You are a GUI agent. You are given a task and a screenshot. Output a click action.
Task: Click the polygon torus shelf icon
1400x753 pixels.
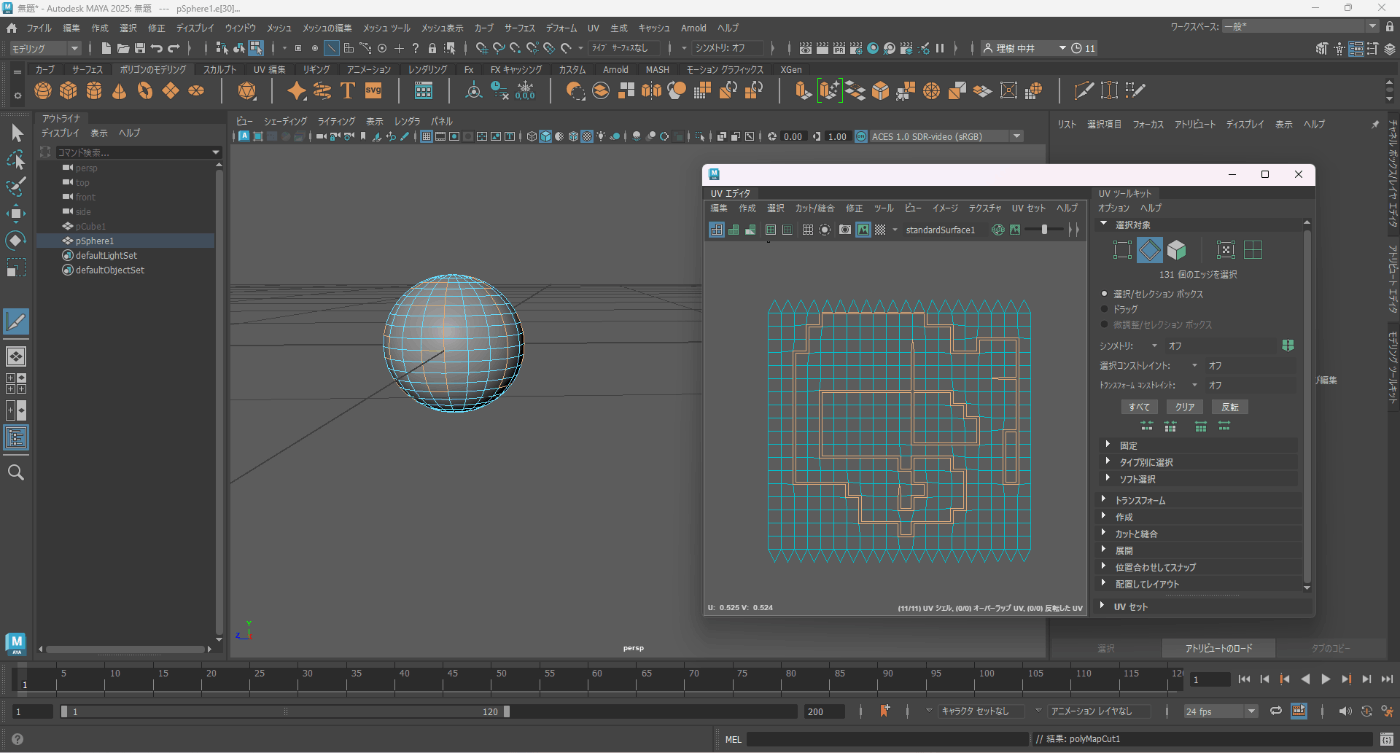pos(145,91)
